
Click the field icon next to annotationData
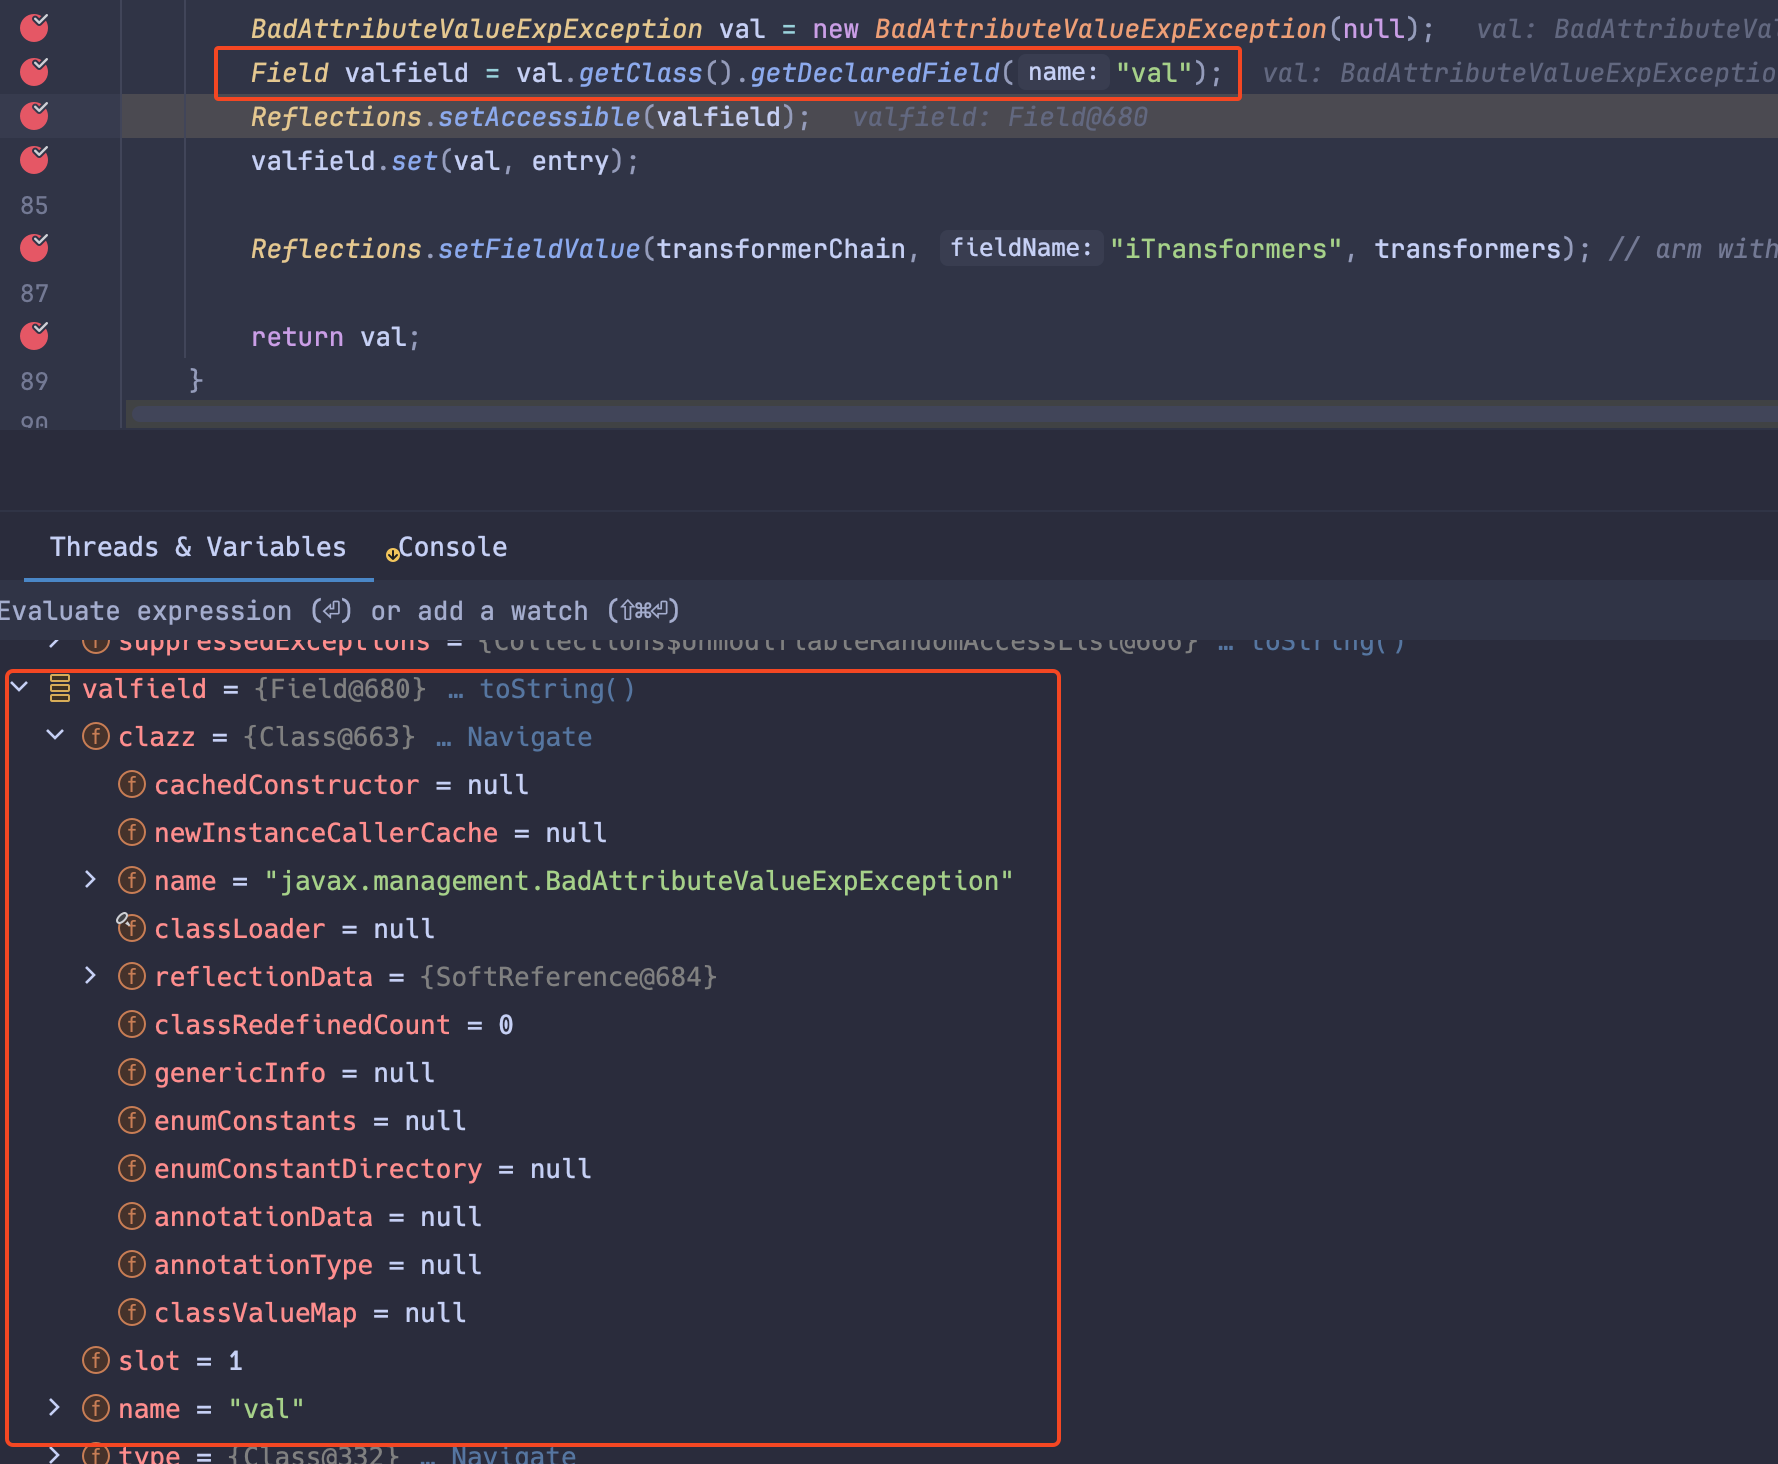131,1216
